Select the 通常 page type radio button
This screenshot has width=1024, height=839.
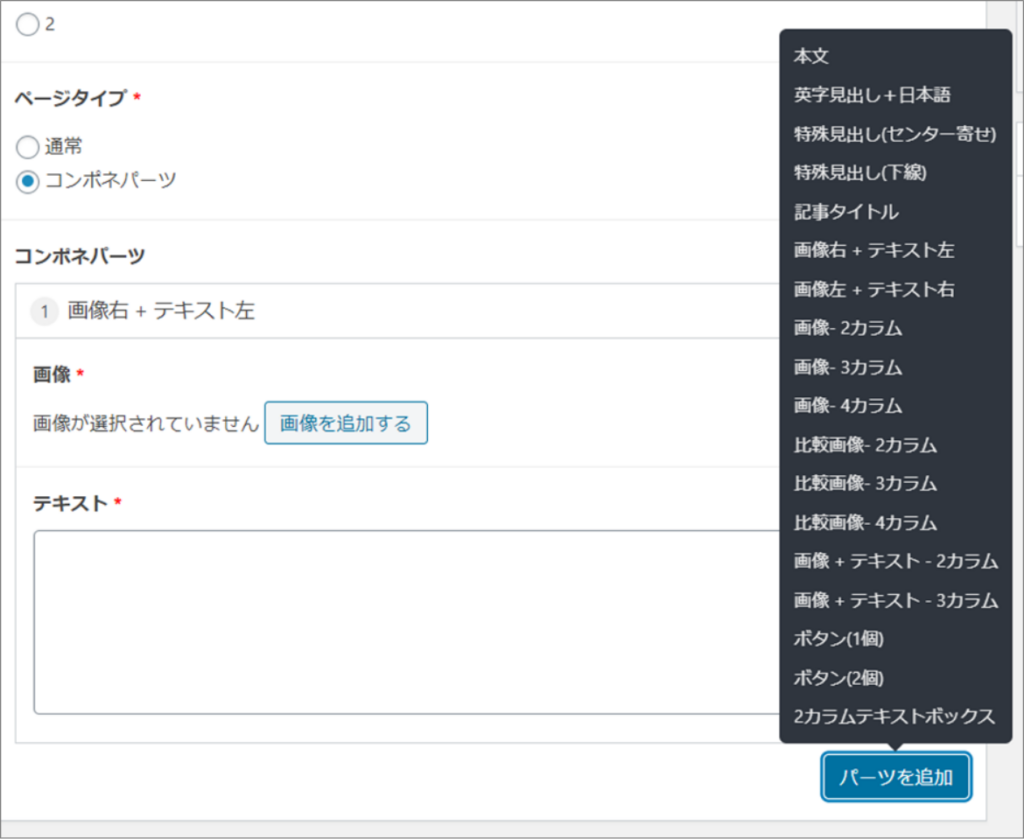(x=28, y=148)
